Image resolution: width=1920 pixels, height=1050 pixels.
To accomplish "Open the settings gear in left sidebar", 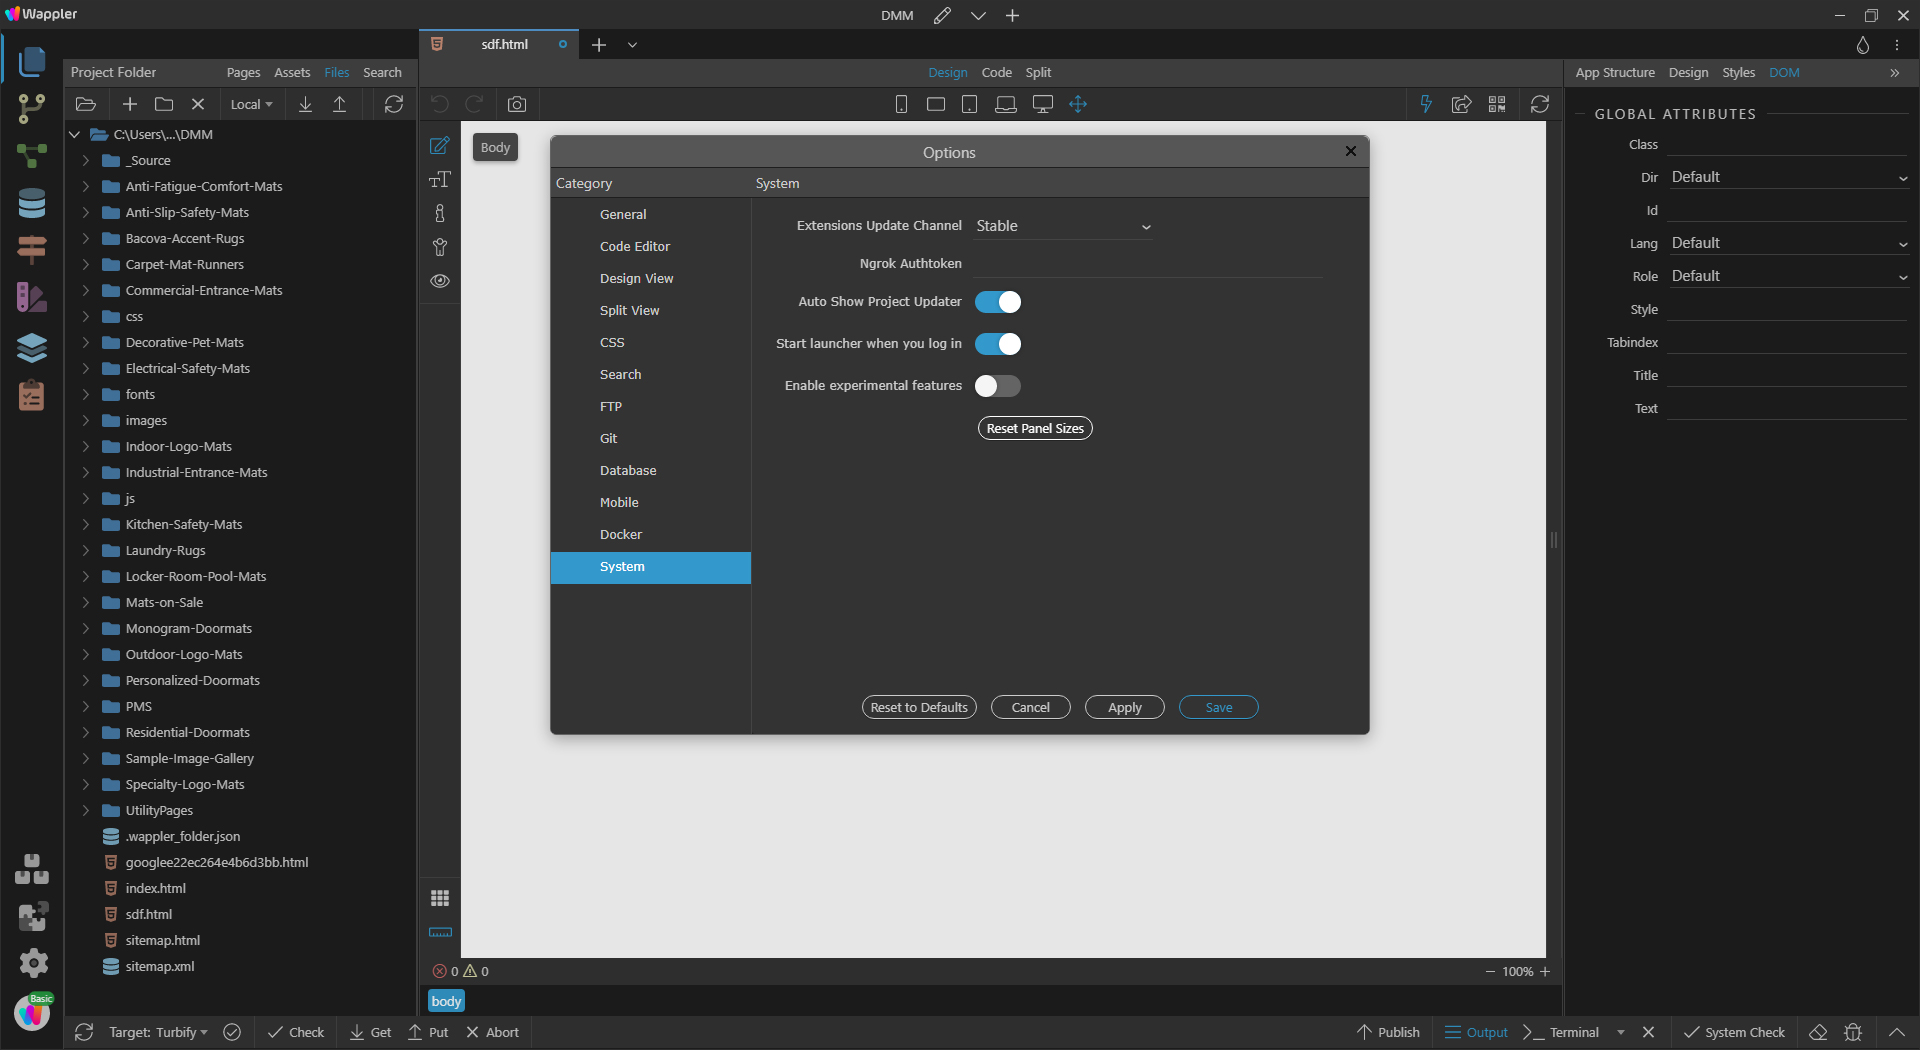I will point(33,963).
